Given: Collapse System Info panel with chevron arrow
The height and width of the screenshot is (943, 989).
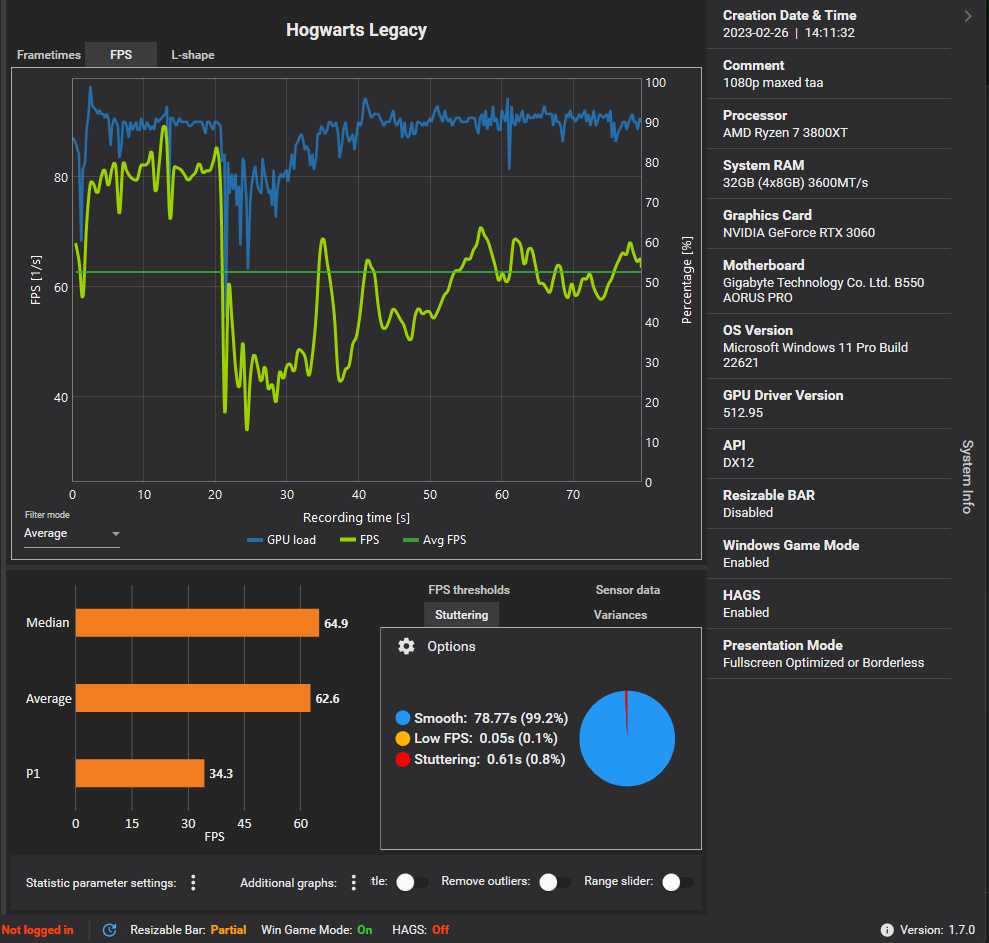Looking at the screenshot, I should (x=968, y=16).
